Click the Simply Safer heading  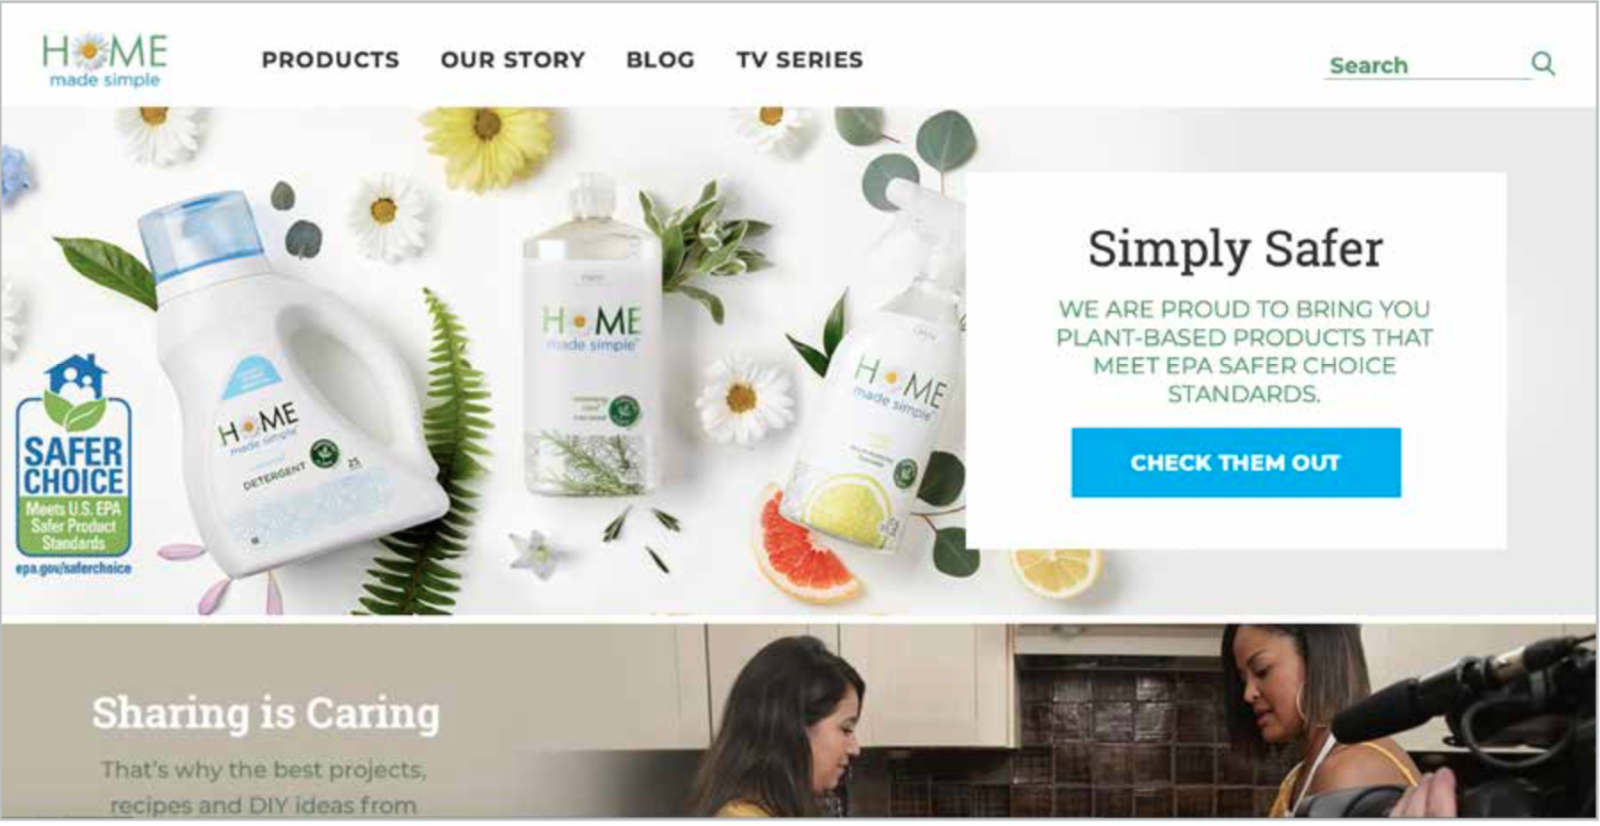click(x=1235, y=248)
